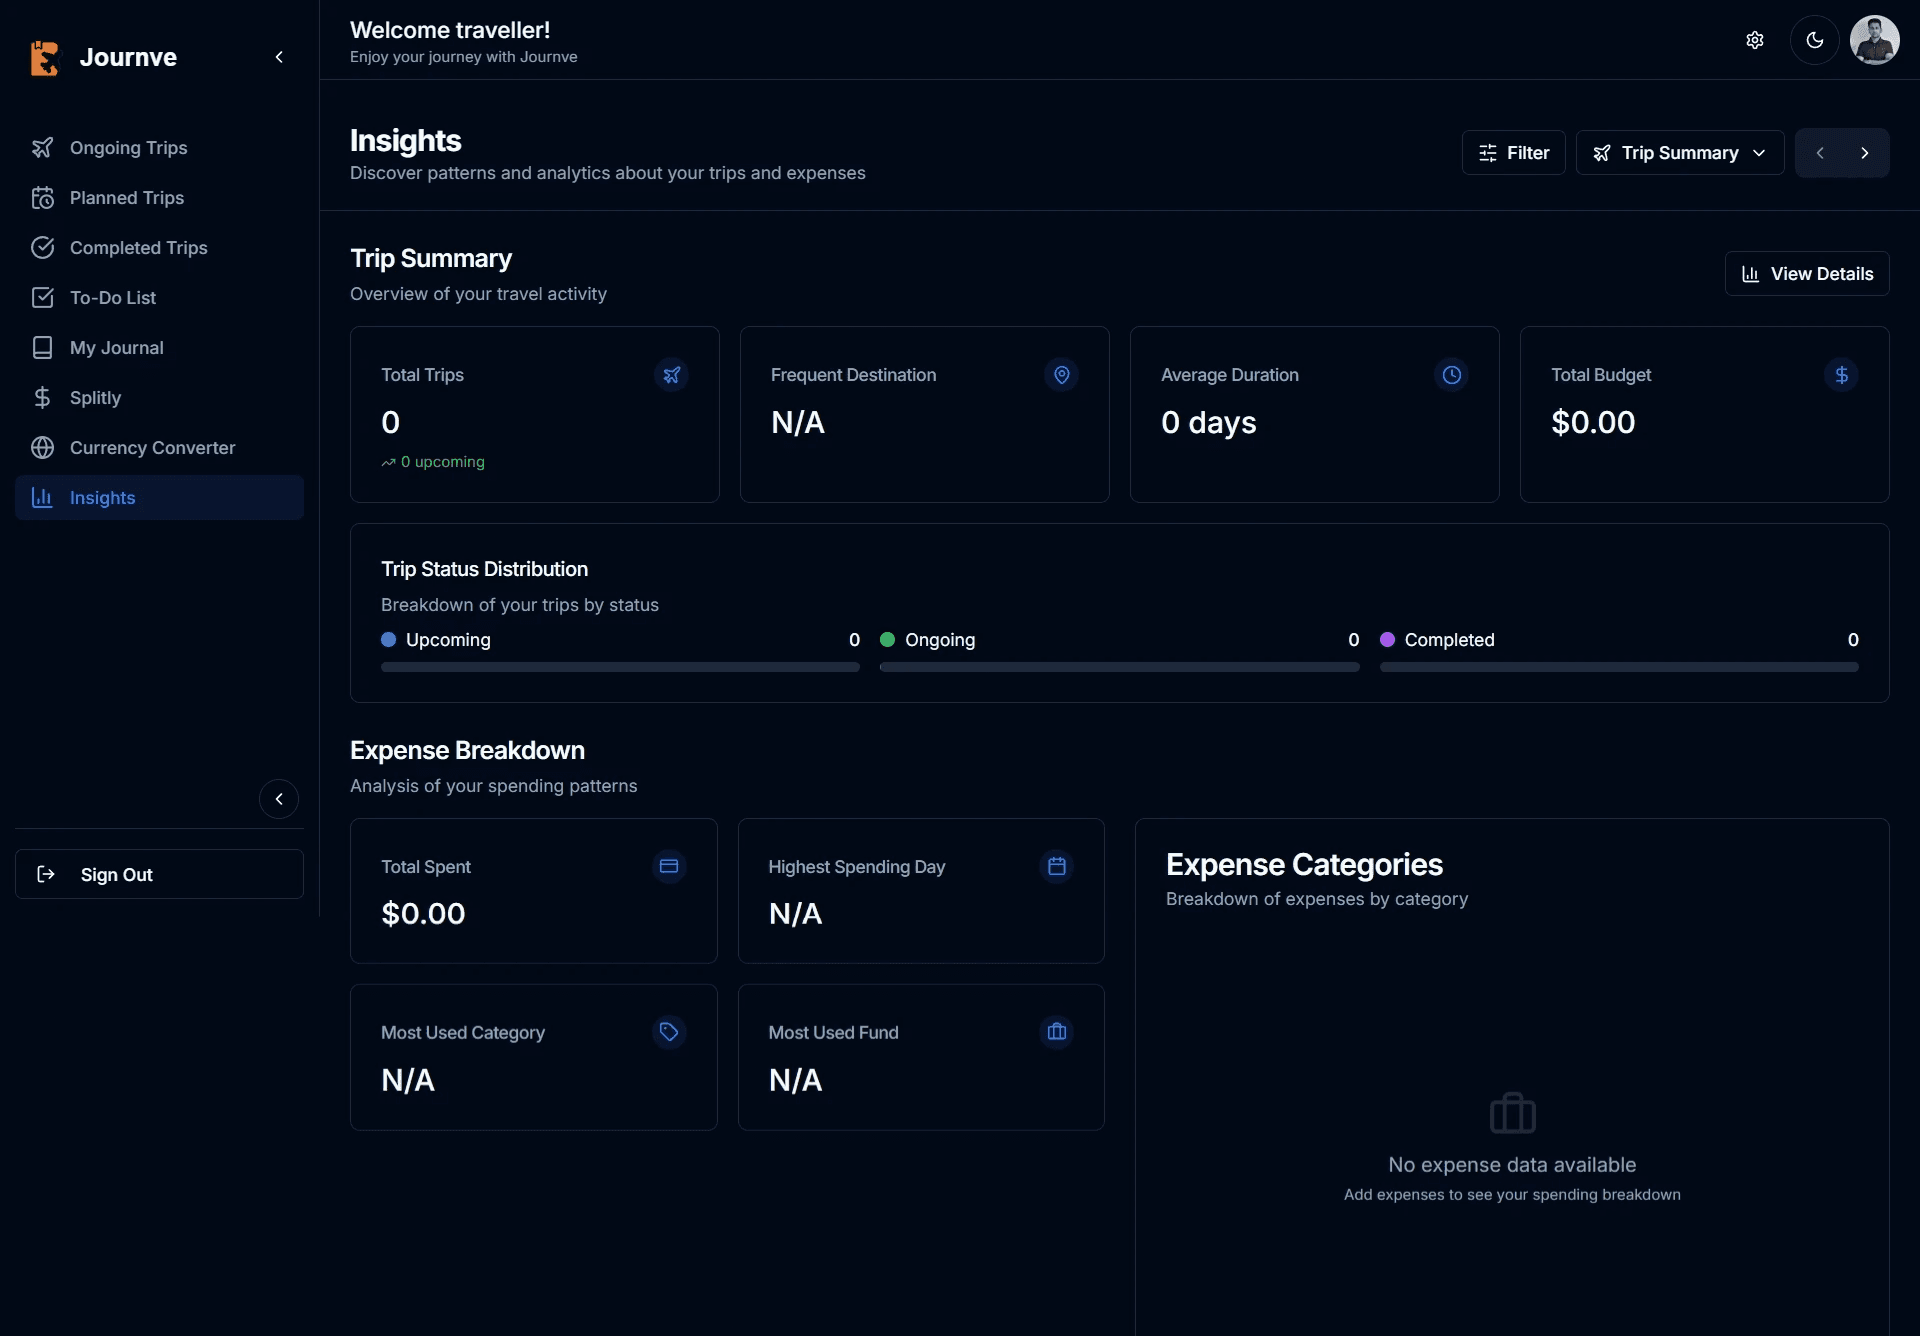
Task: Click the Upcoming status progress bar
Action: [x=620, y=667]
